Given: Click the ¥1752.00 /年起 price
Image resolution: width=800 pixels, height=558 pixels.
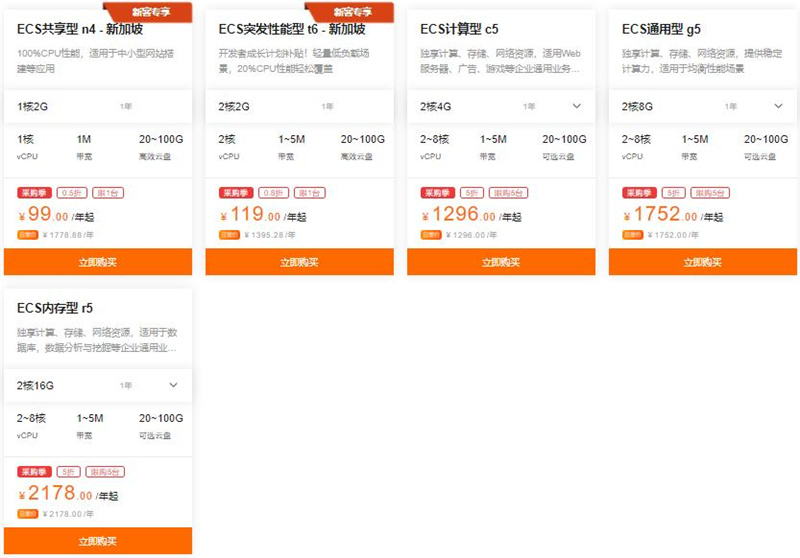Looking at the screenshot, I should (672, 214).
